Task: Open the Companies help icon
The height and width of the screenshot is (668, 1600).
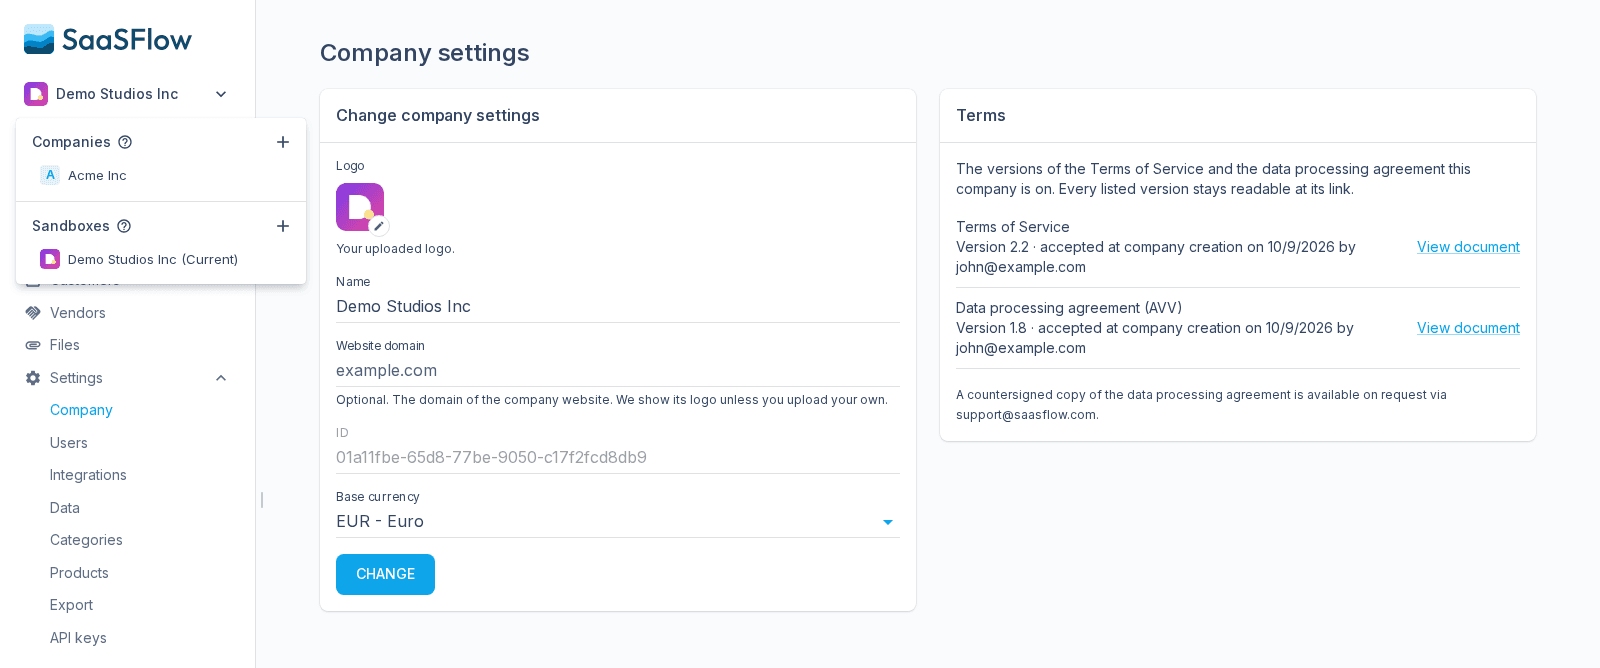Action: click(x=125, y=142)
